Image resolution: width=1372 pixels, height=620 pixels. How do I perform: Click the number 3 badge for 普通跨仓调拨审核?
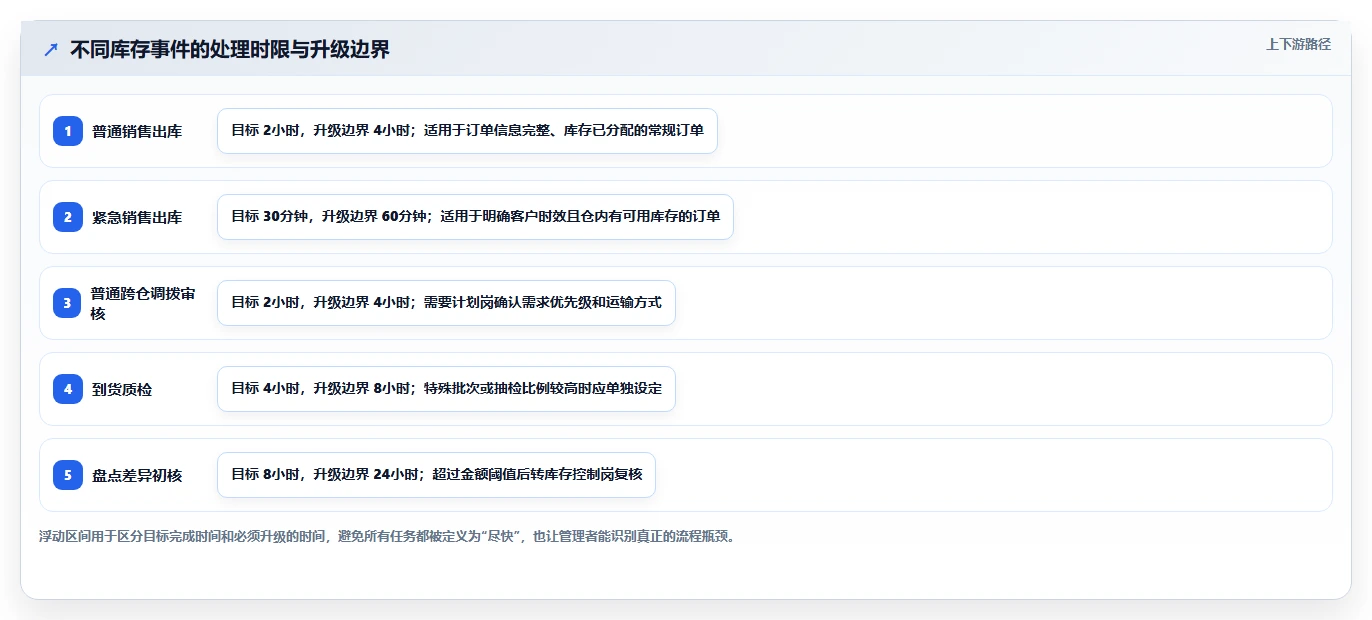68,303
